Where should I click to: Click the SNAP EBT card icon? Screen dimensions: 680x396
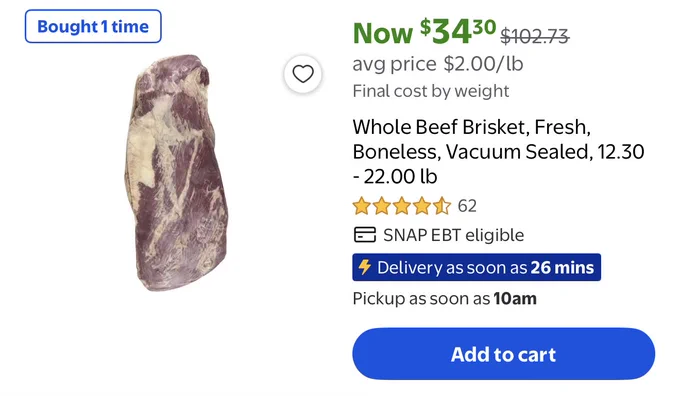pos(365,235)
